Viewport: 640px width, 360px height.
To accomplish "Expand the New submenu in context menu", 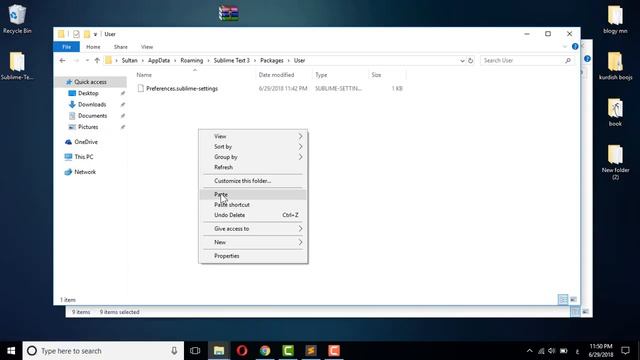I will click(x=253, y=242).
